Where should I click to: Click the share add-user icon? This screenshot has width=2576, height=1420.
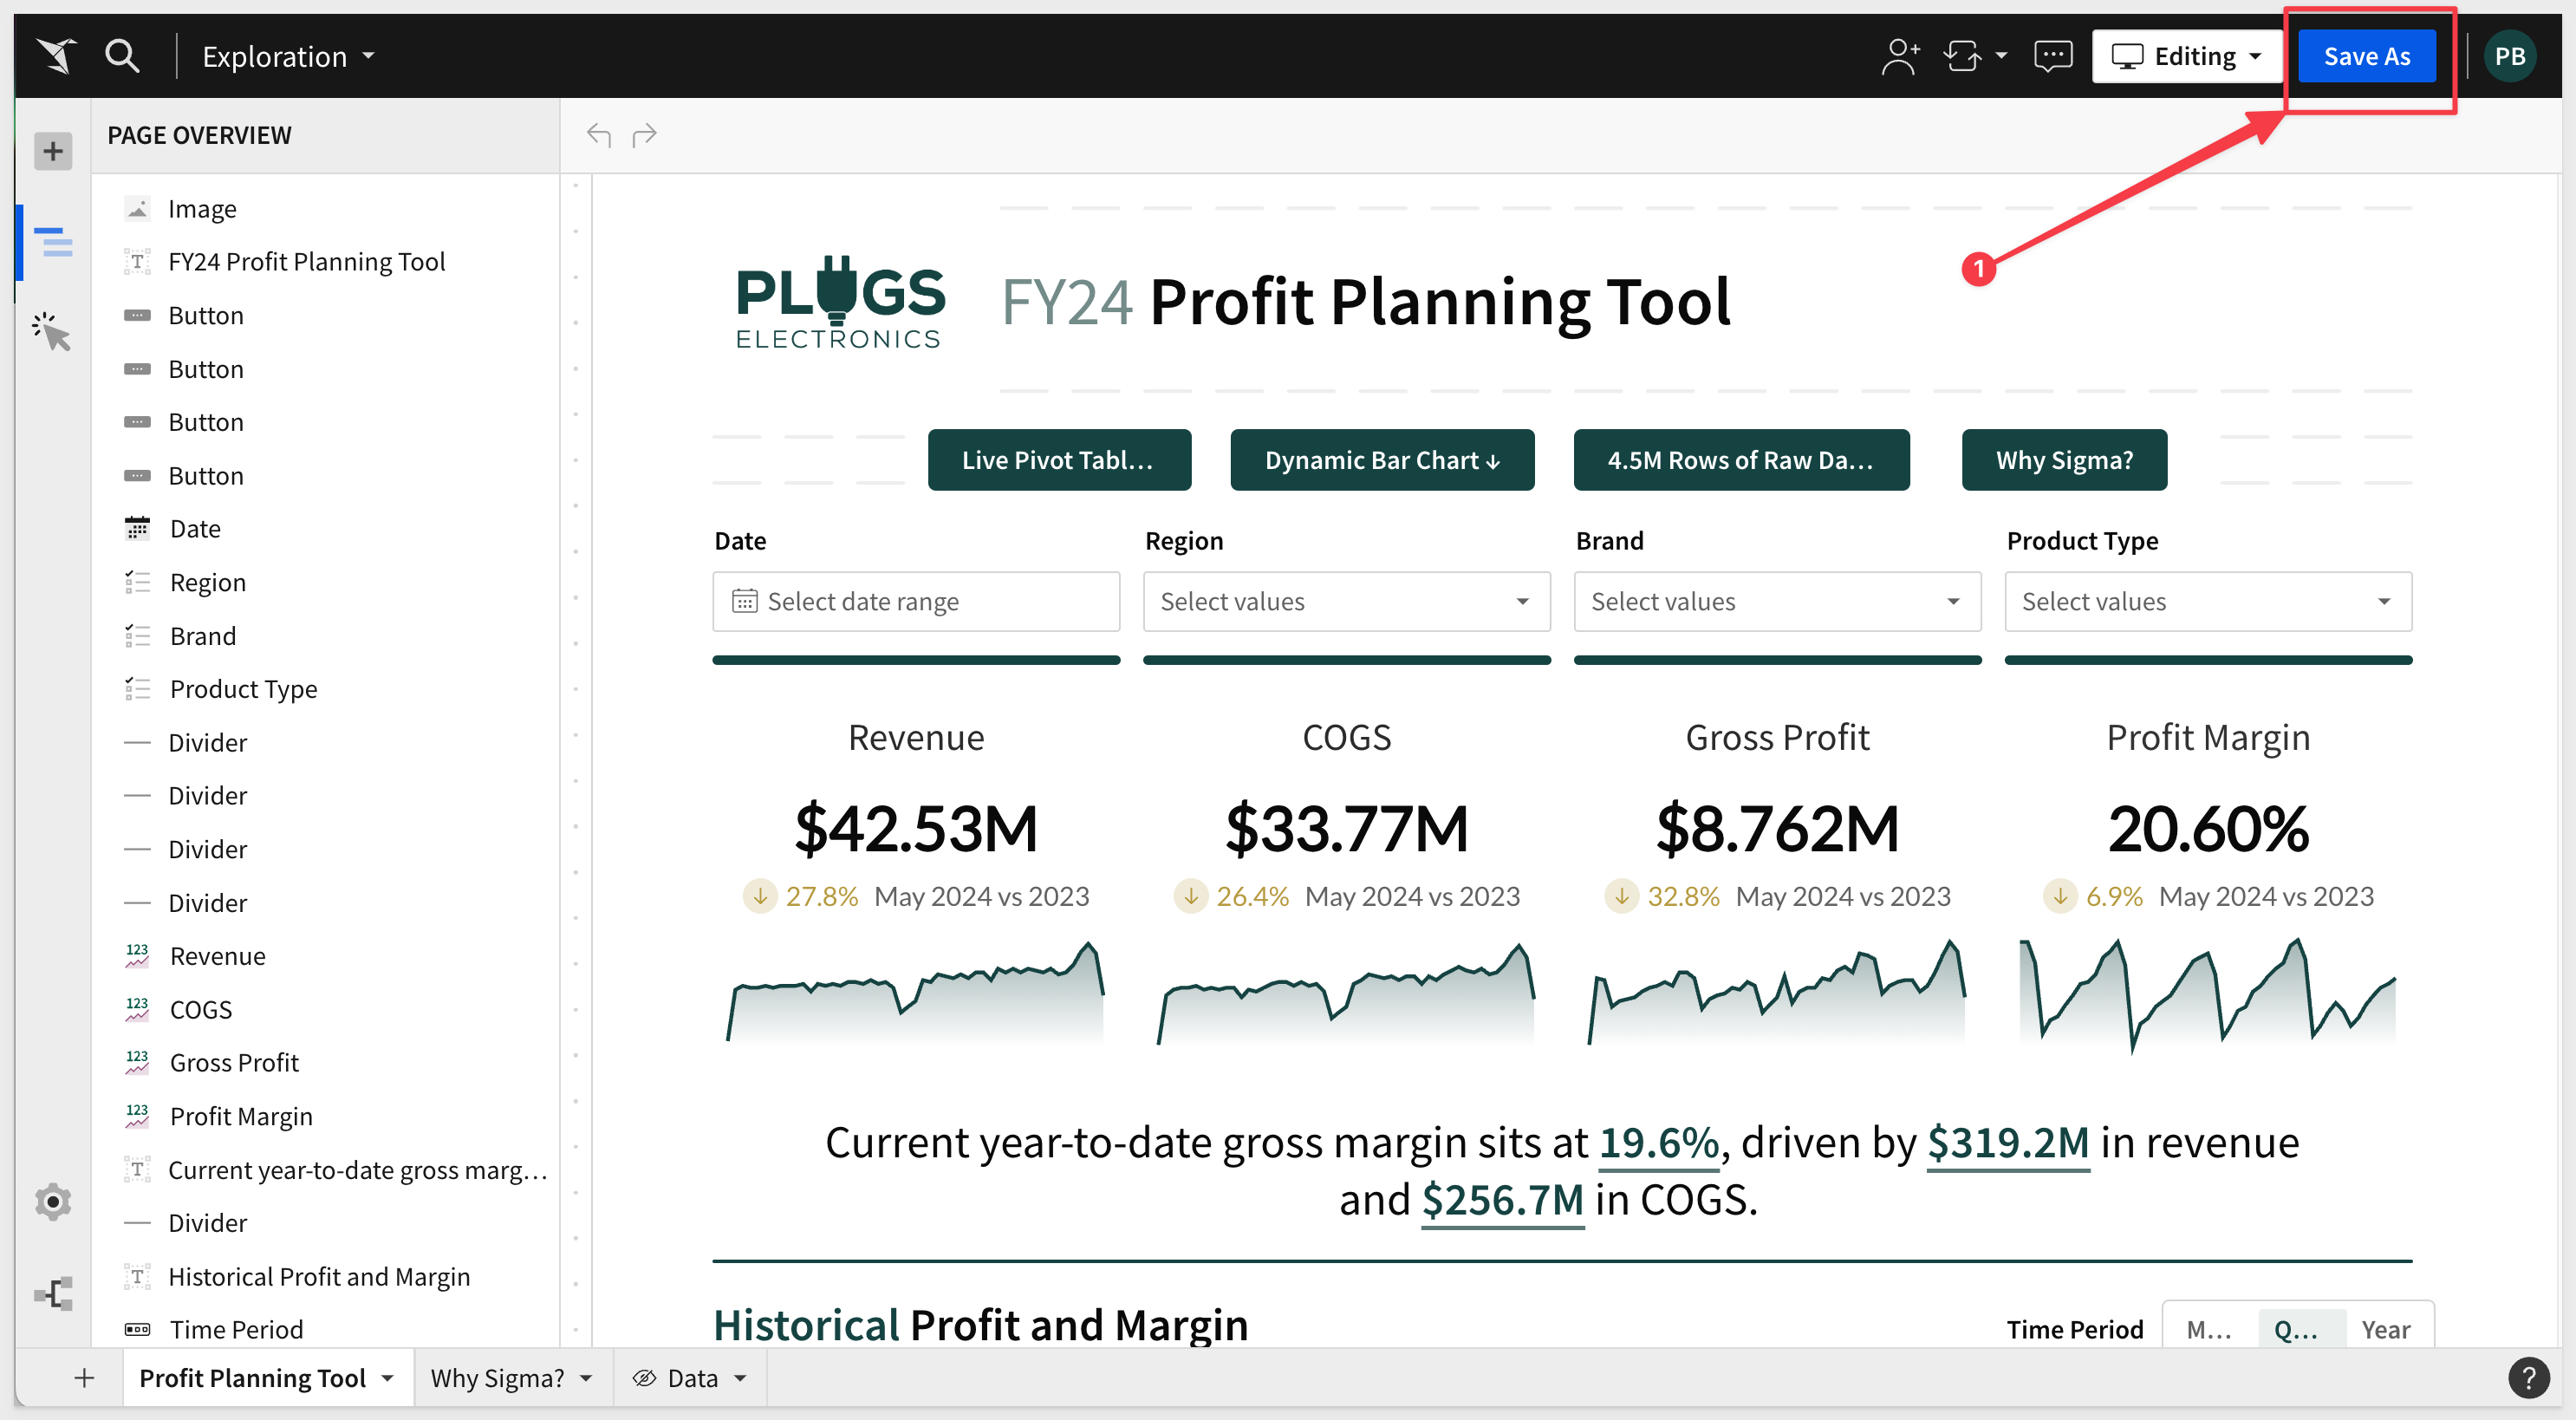pos(1899,56)
